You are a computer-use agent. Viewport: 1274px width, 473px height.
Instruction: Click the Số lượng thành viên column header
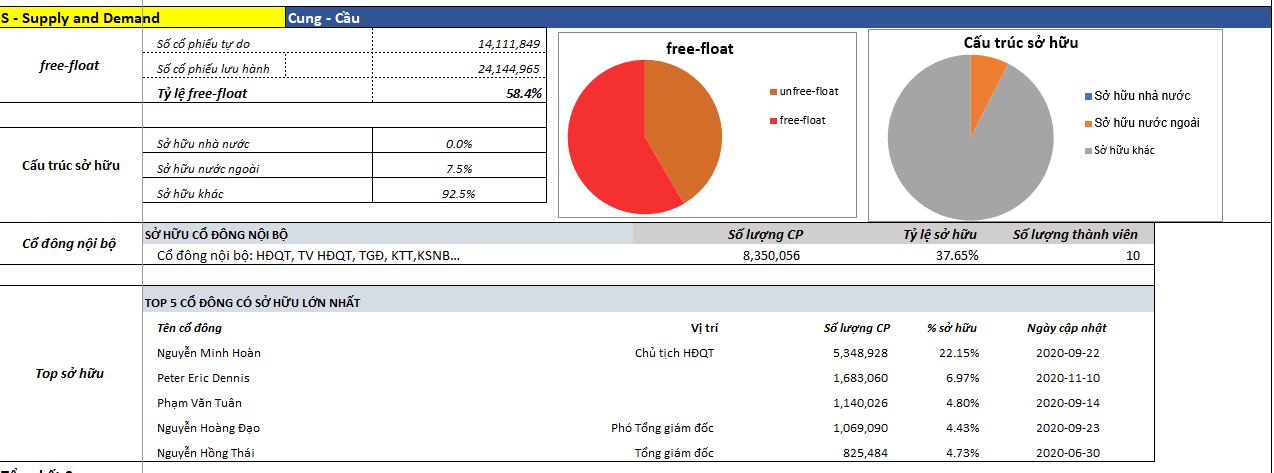[1074, 234]
